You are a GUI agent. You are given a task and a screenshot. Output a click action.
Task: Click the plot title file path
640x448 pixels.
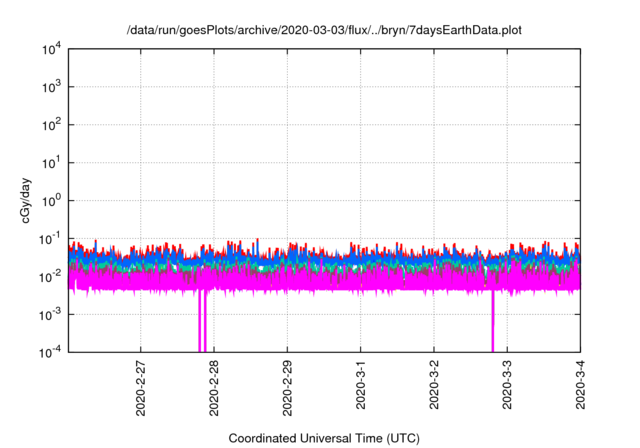(x=324, y=30)
